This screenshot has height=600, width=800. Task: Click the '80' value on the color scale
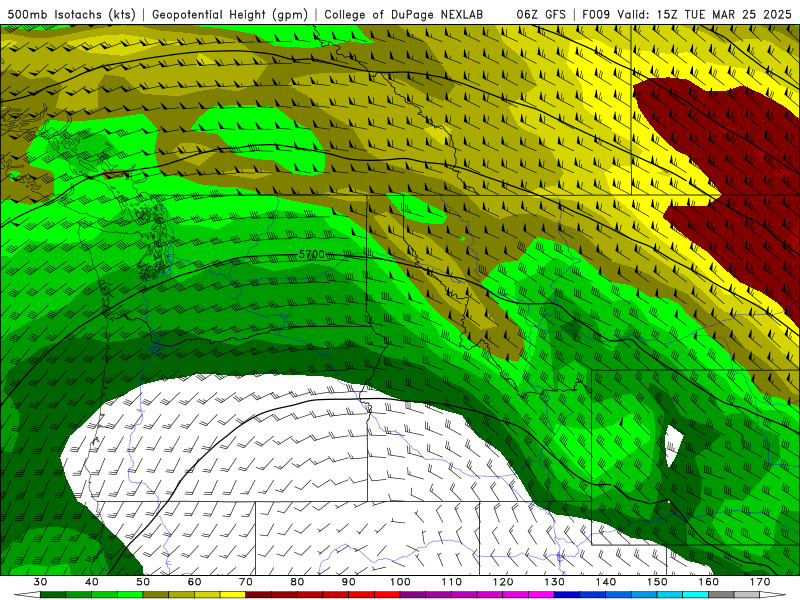coord(297,582)
